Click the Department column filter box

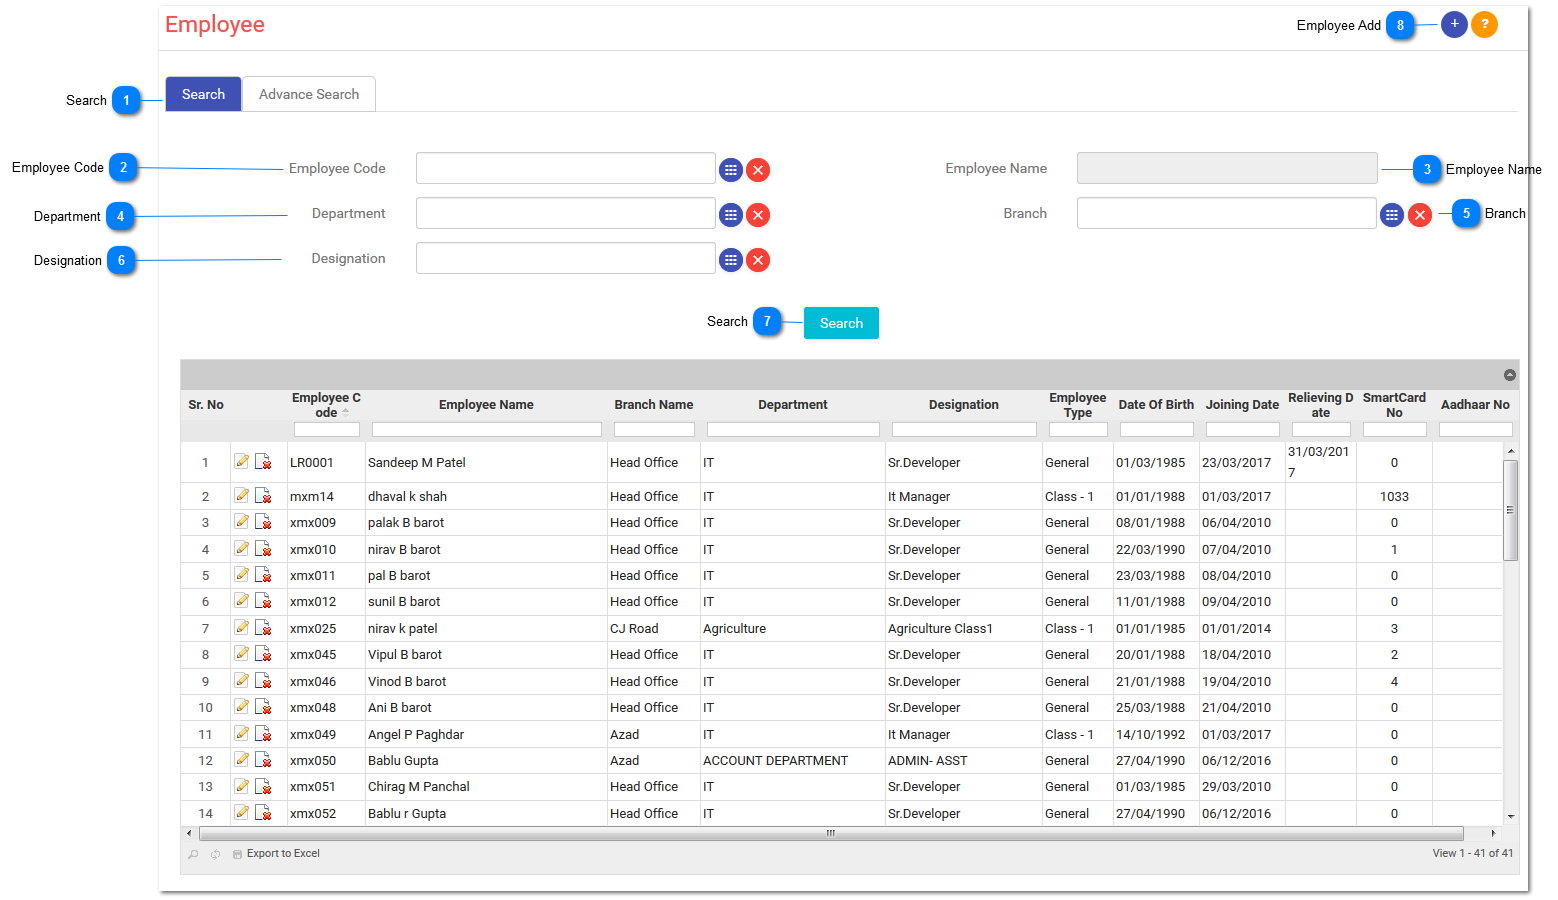[793, 430]
